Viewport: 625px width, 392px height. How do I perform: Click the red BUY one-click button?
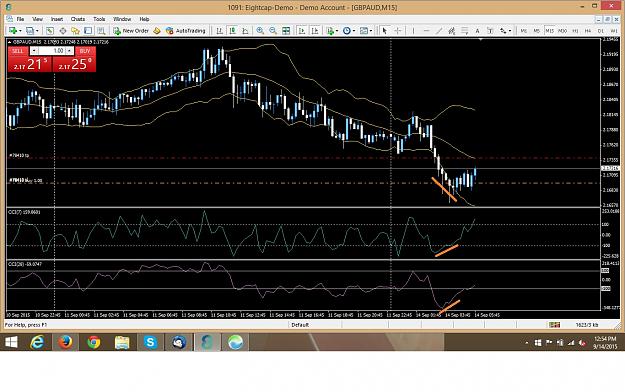click(85, 51)
